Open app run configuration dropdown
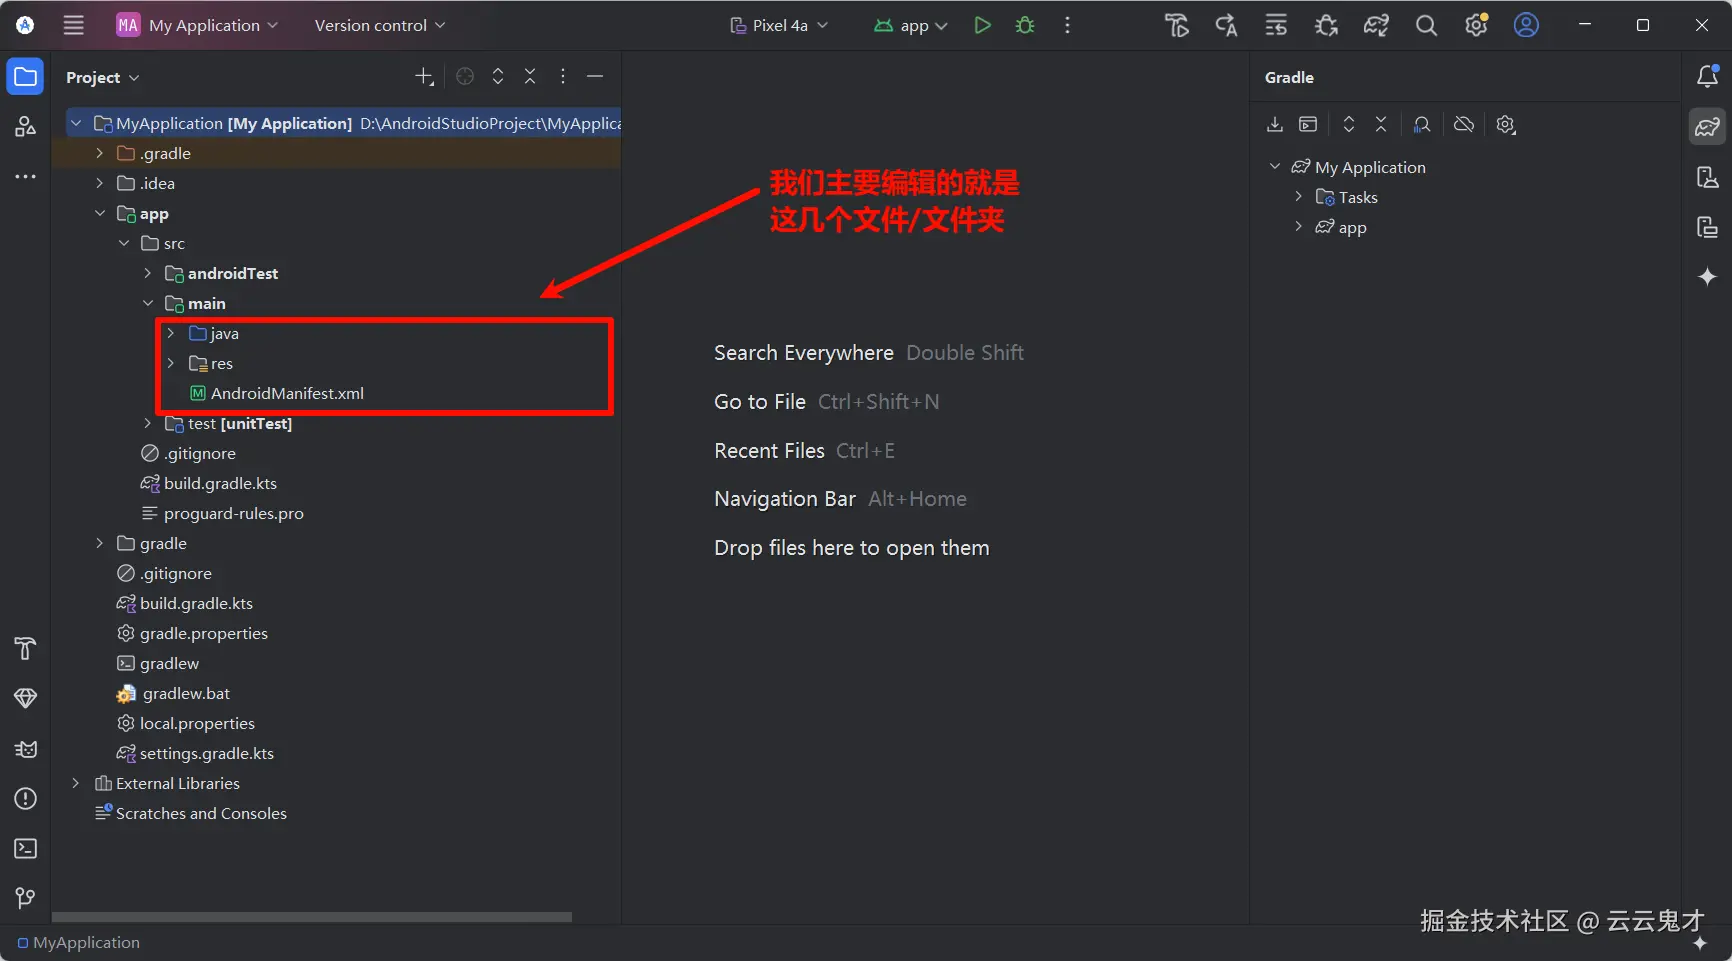 910,25
